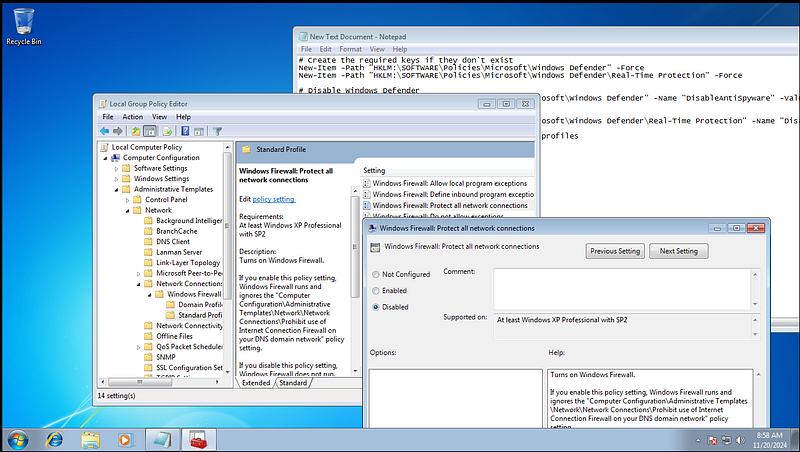Click 'Define inbound program exceptions' policy icon
The height and width of the screenshot is (452, 800).
pyautogui.click(x=367, y=194)
